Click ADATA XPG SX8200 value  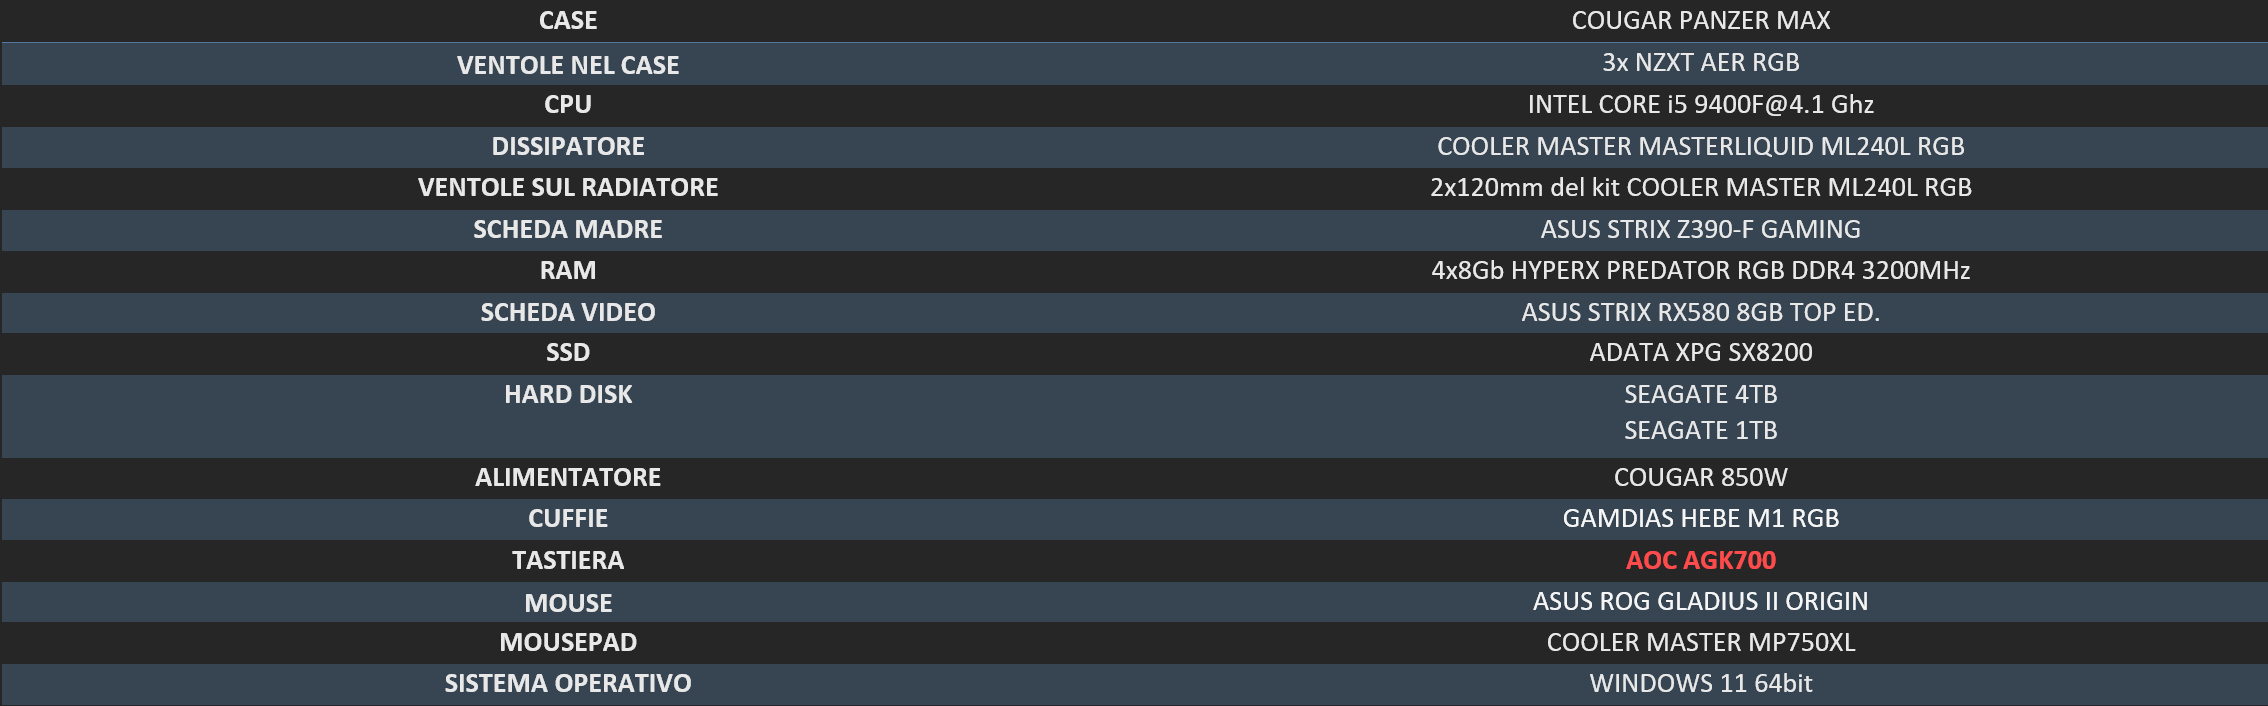pos(1700,352)
